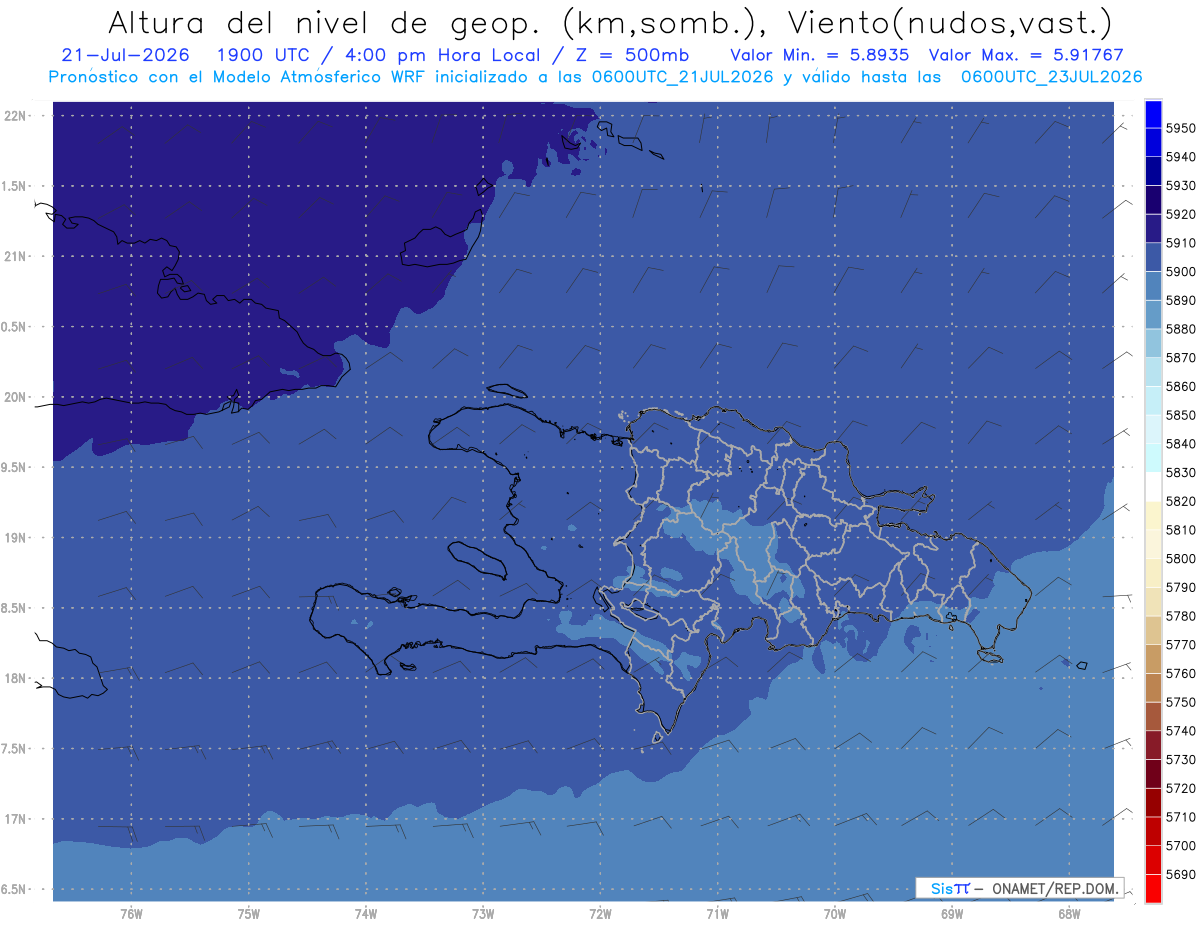1200x927 pixels.
Task: Click the '5890' color bar value
Action: click(x=1180, y=301)
